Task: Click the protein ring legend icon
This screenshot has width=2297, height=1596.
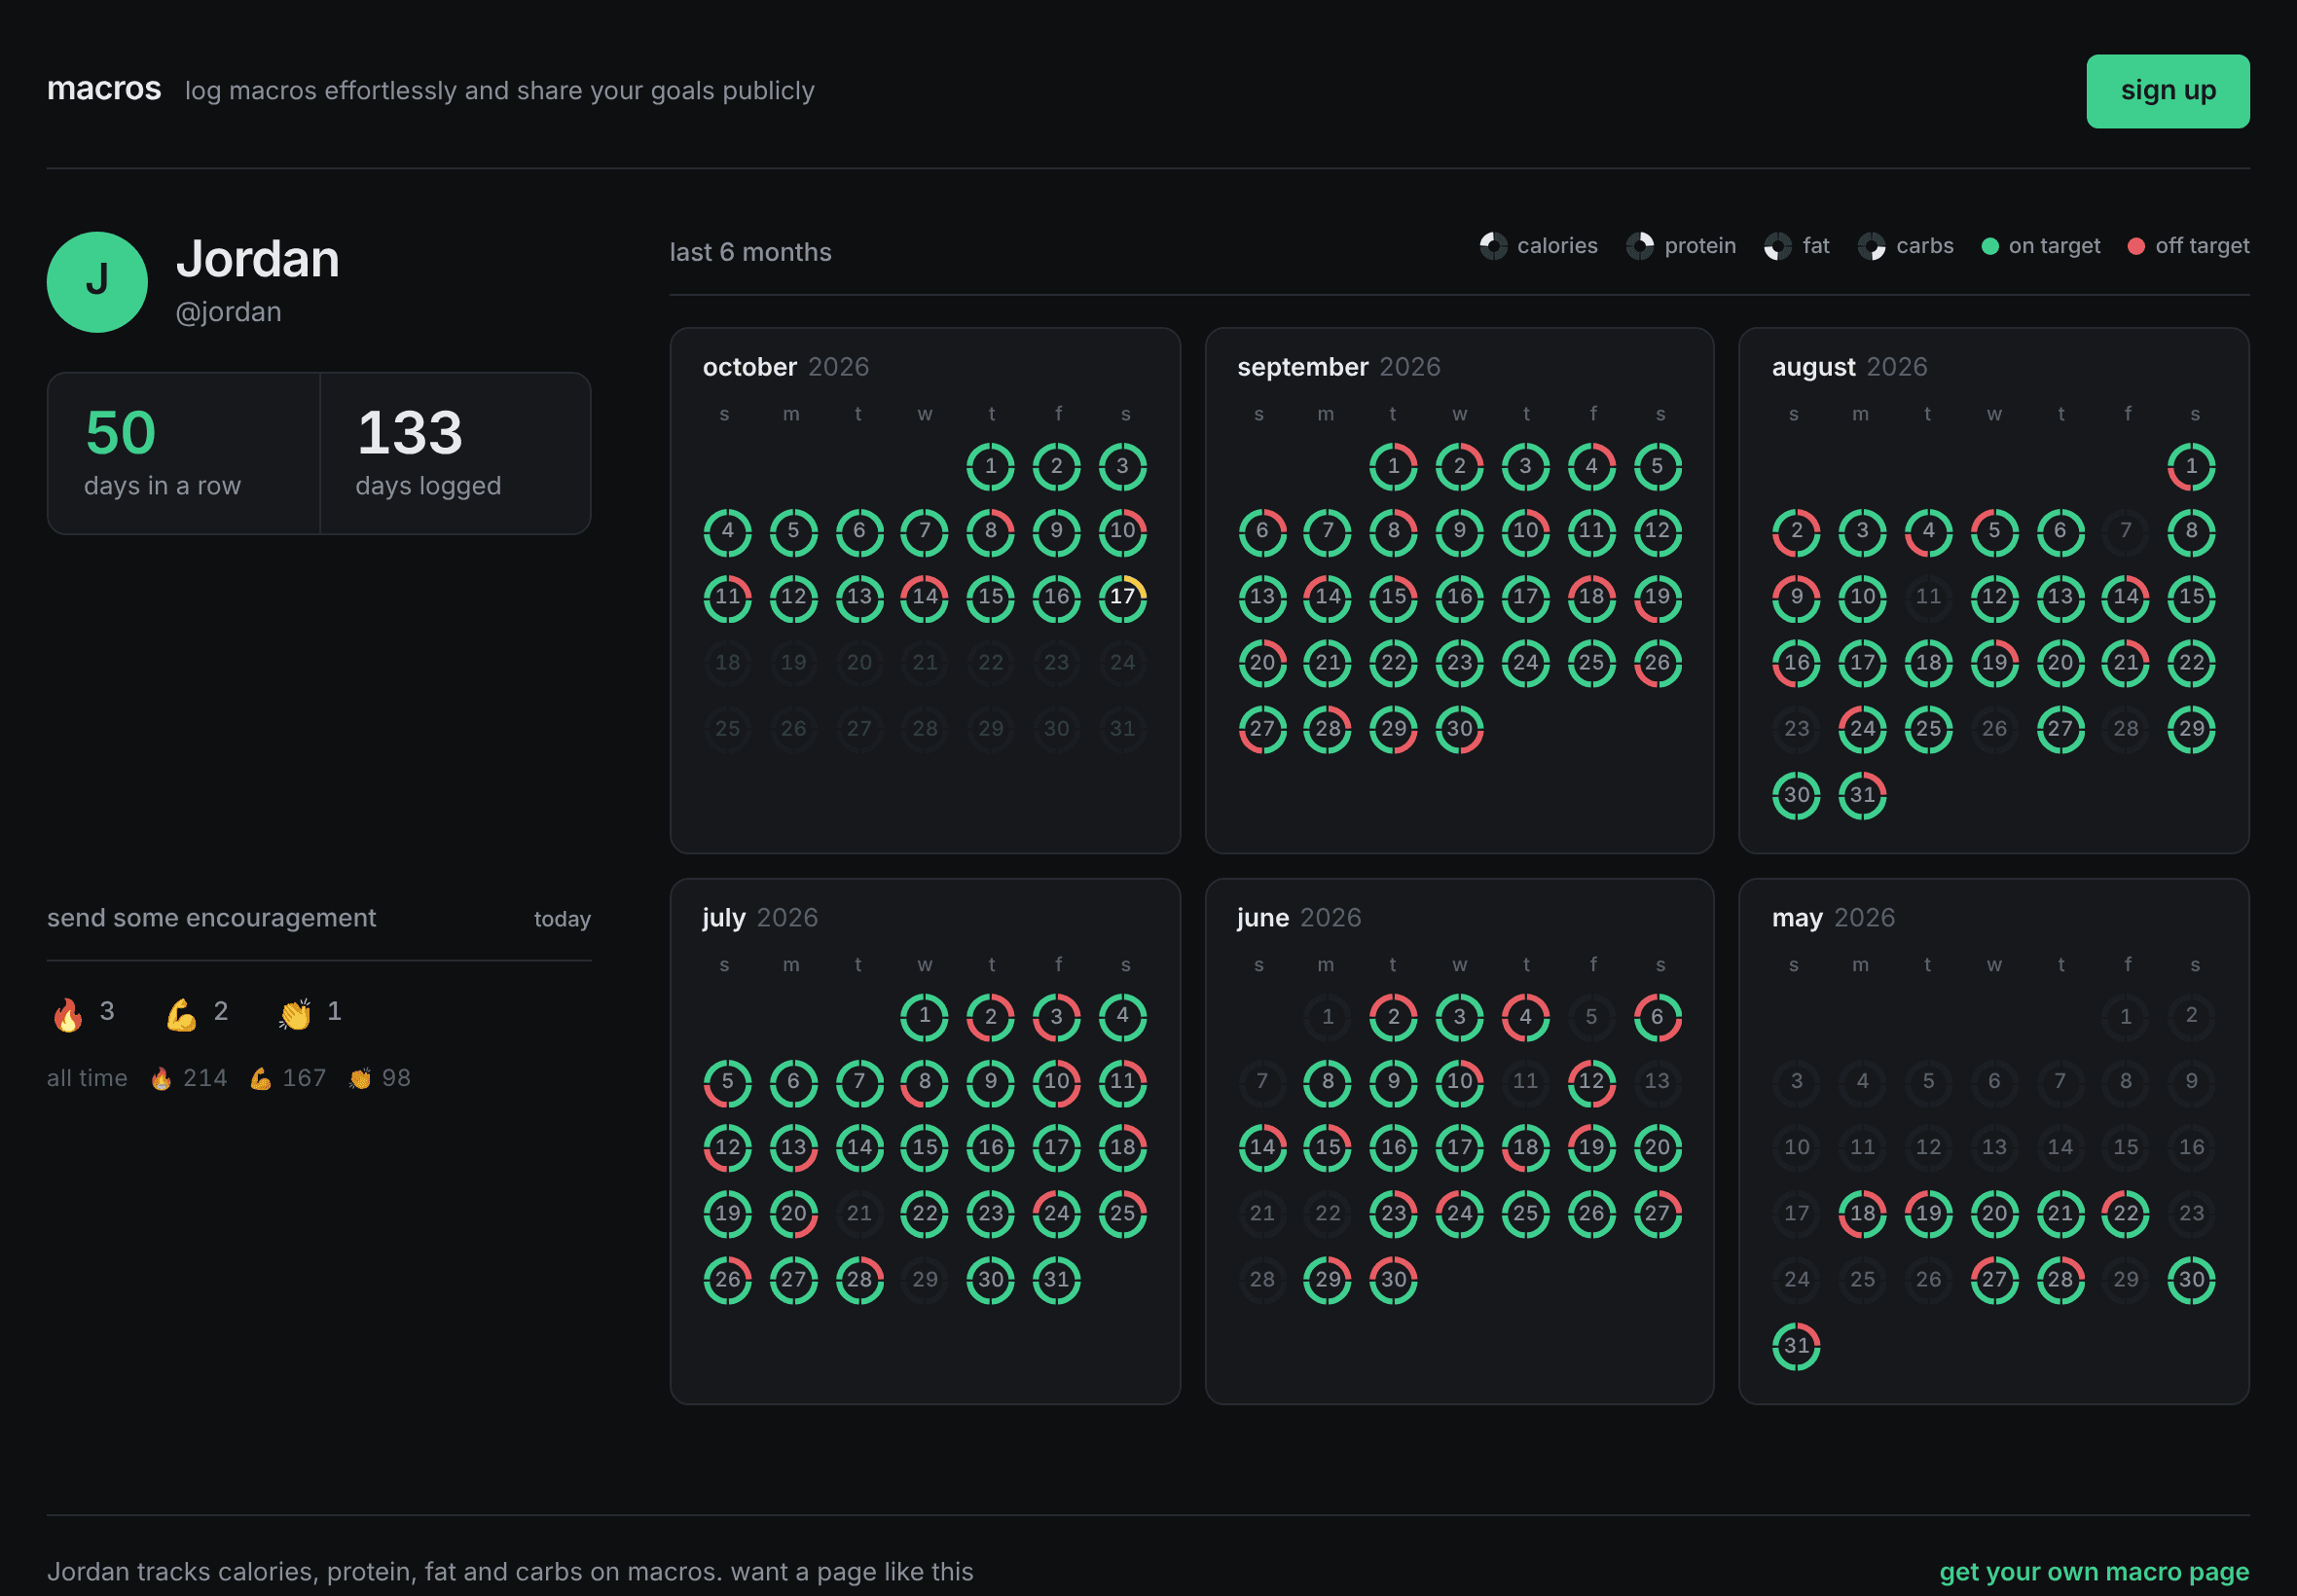Action: pyautogui.click(x=1640, y=246)
